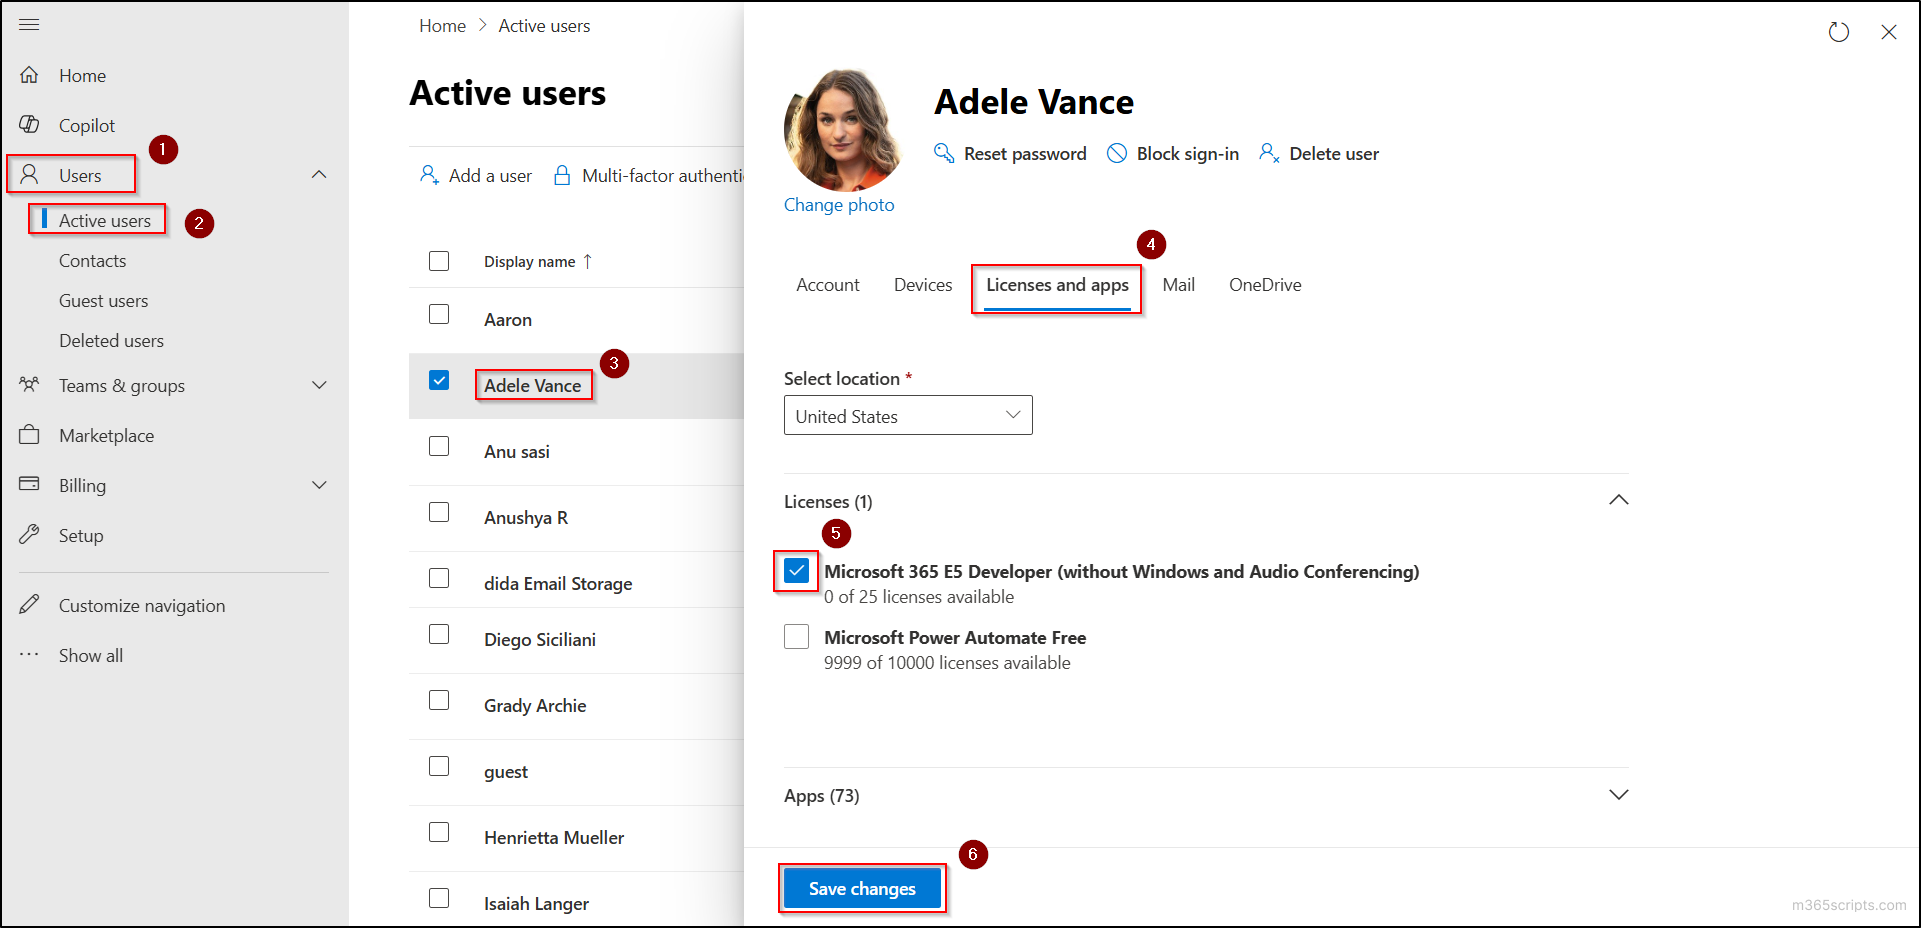The width and height of the screenshot is (1921, 928).
Task: Enable Microsoft Power Automate Free license
Action: click(796, 636)
